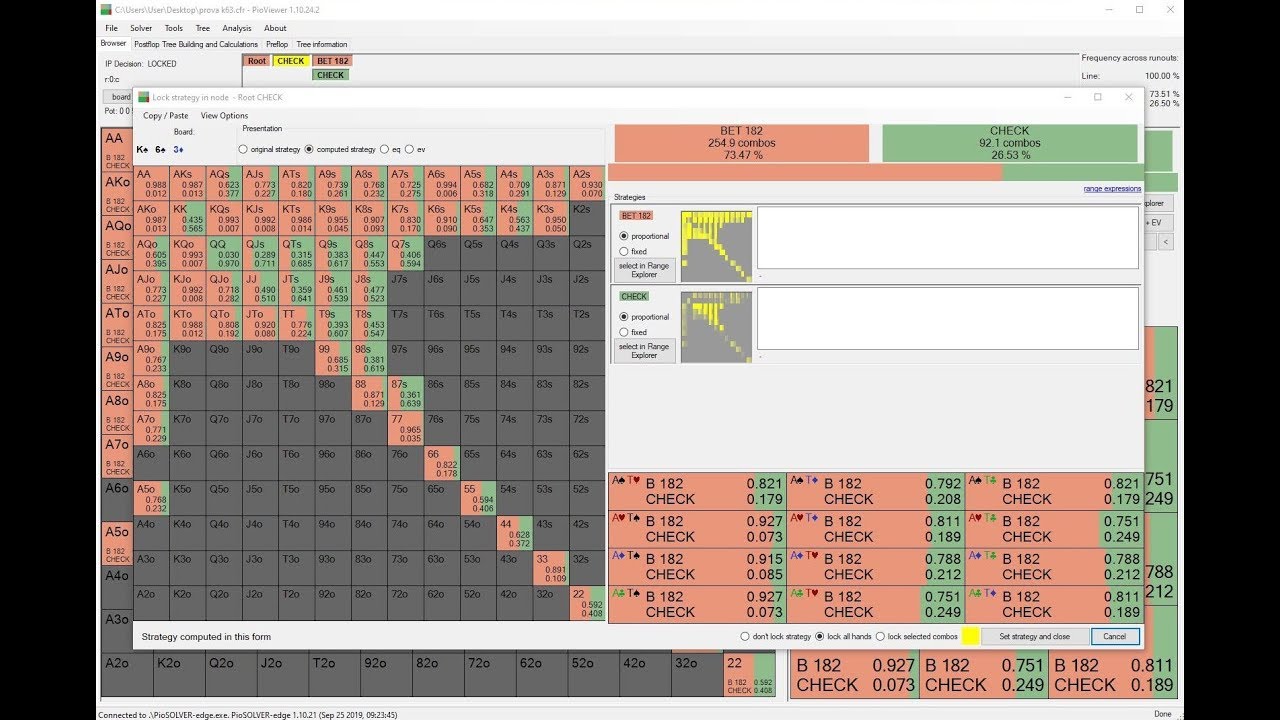1280x720 pixels.
Task: Open the Tools menu
Action: coord(174,28)
